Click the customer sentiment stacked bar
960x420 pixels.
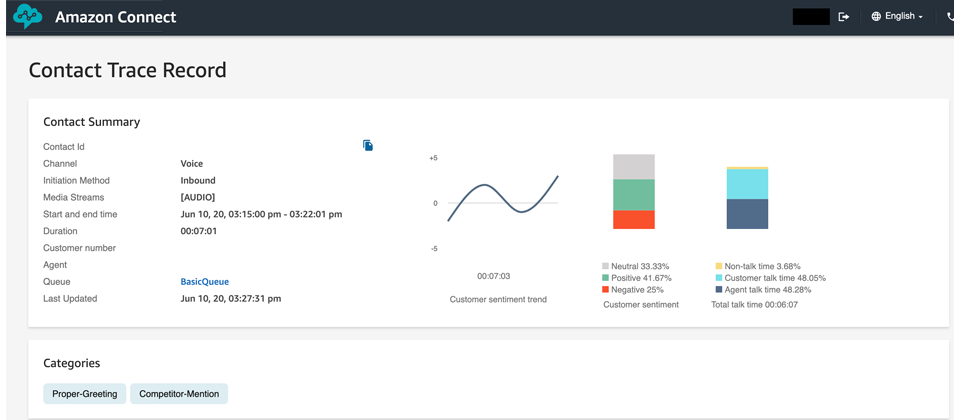tap(634, 192)
